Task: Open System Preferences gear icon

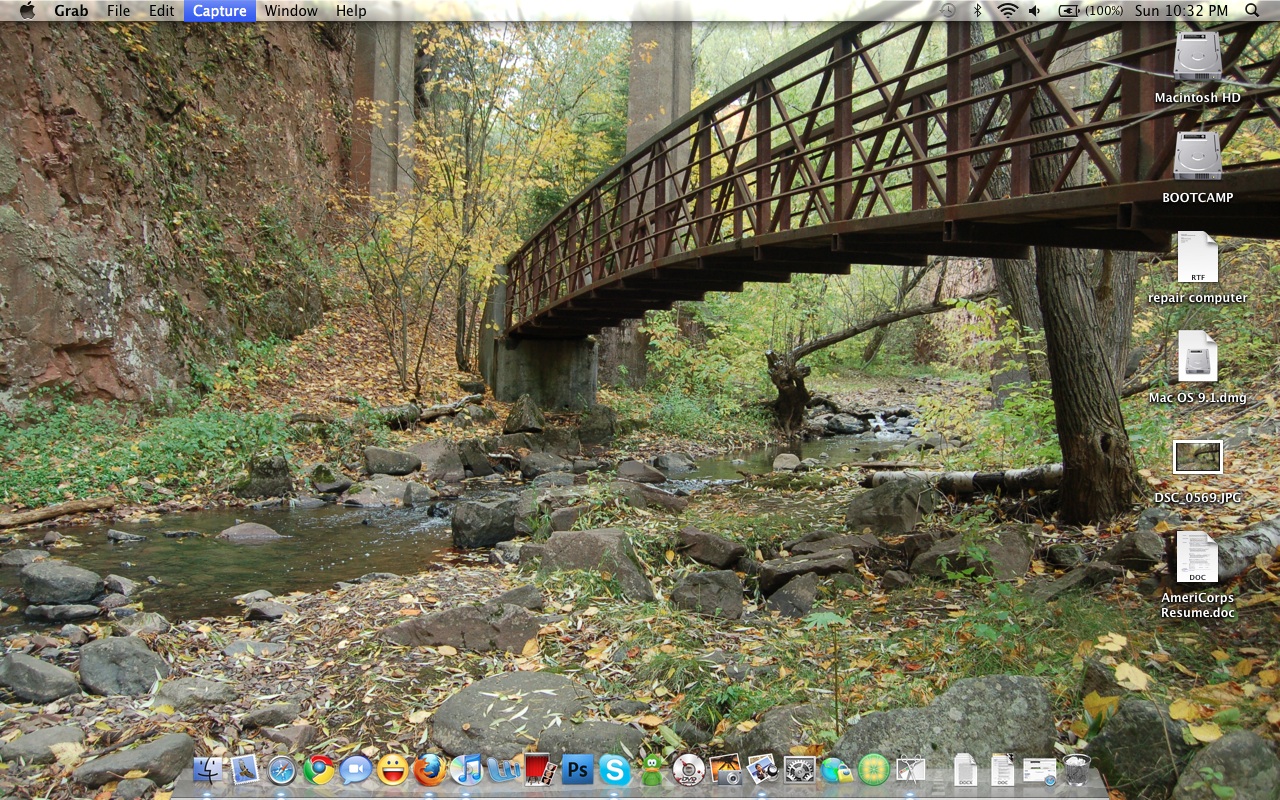Action: click(x=800, y=769)
